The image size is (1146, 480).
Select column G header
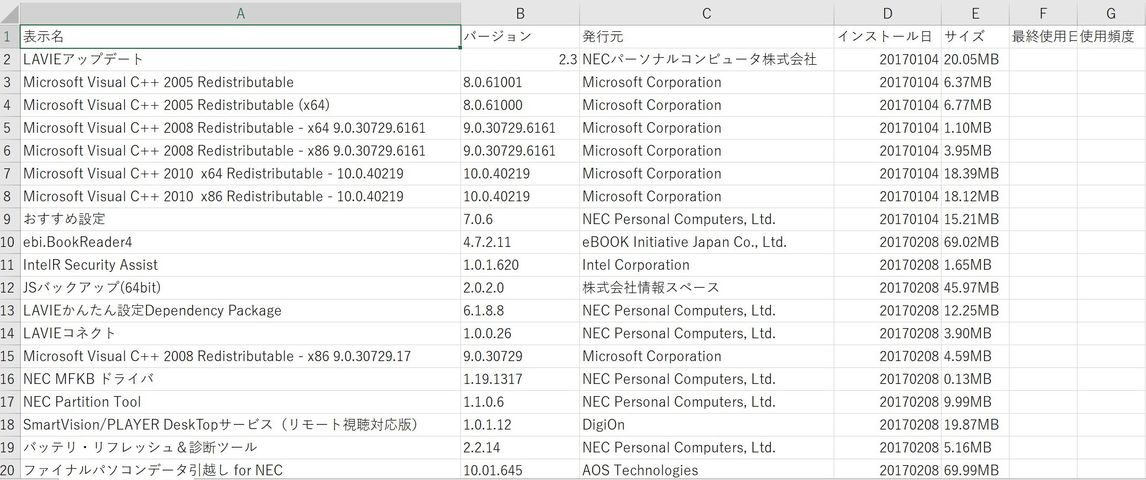click(x=1111, y=13)
